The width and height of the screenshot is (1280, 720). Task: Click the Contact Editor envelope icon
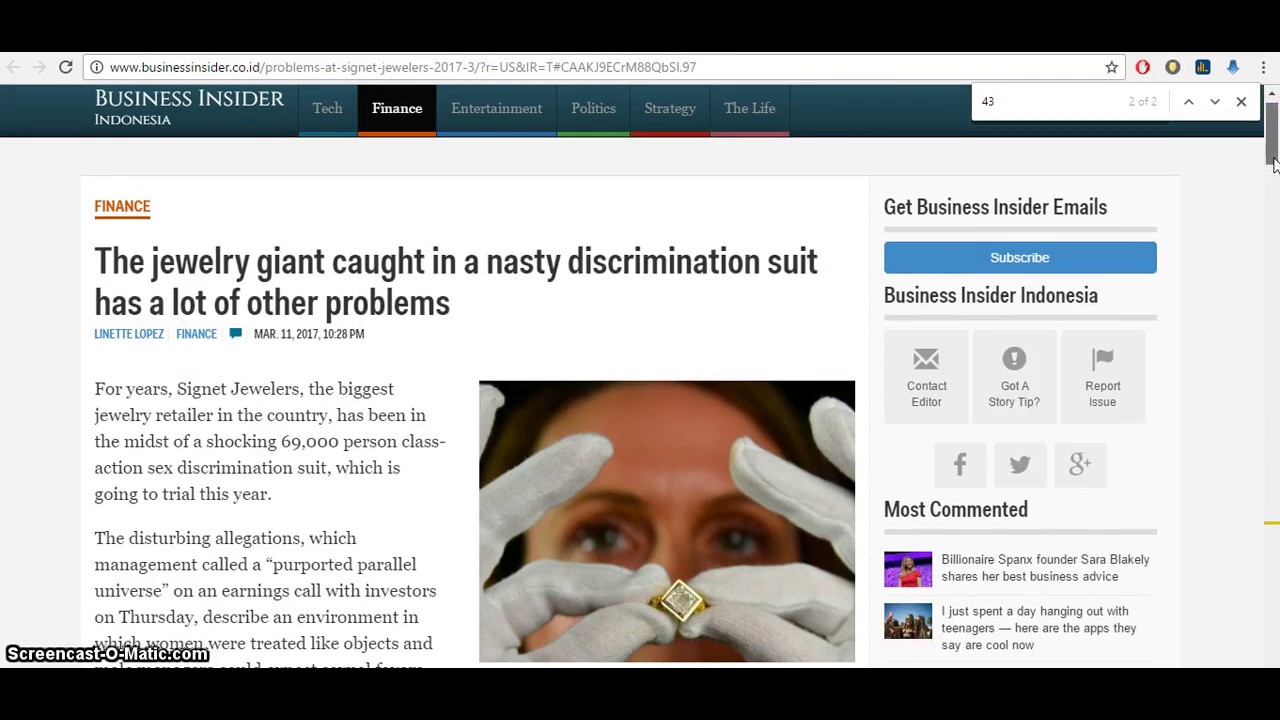pos(926,358)
